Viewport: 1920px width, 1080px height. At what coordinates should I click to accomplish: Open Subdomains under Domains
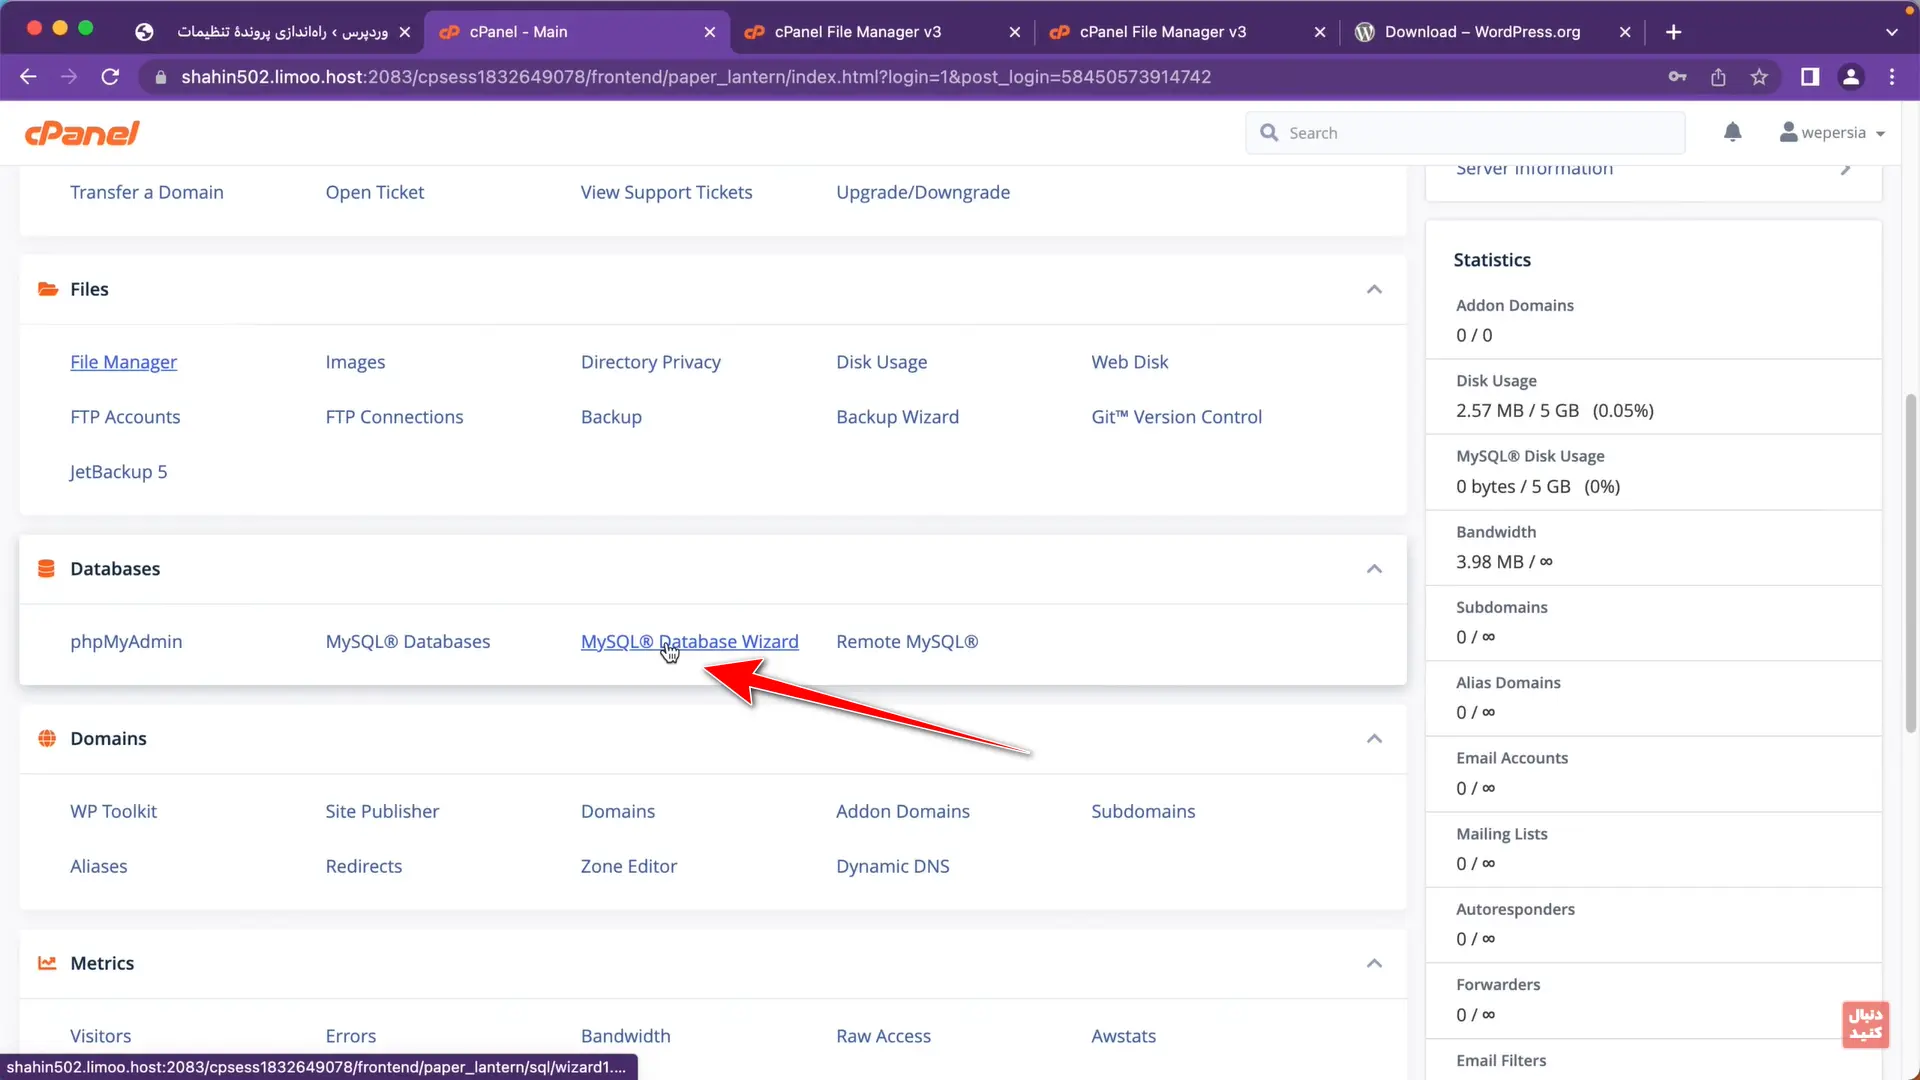tap(1143, 812)
